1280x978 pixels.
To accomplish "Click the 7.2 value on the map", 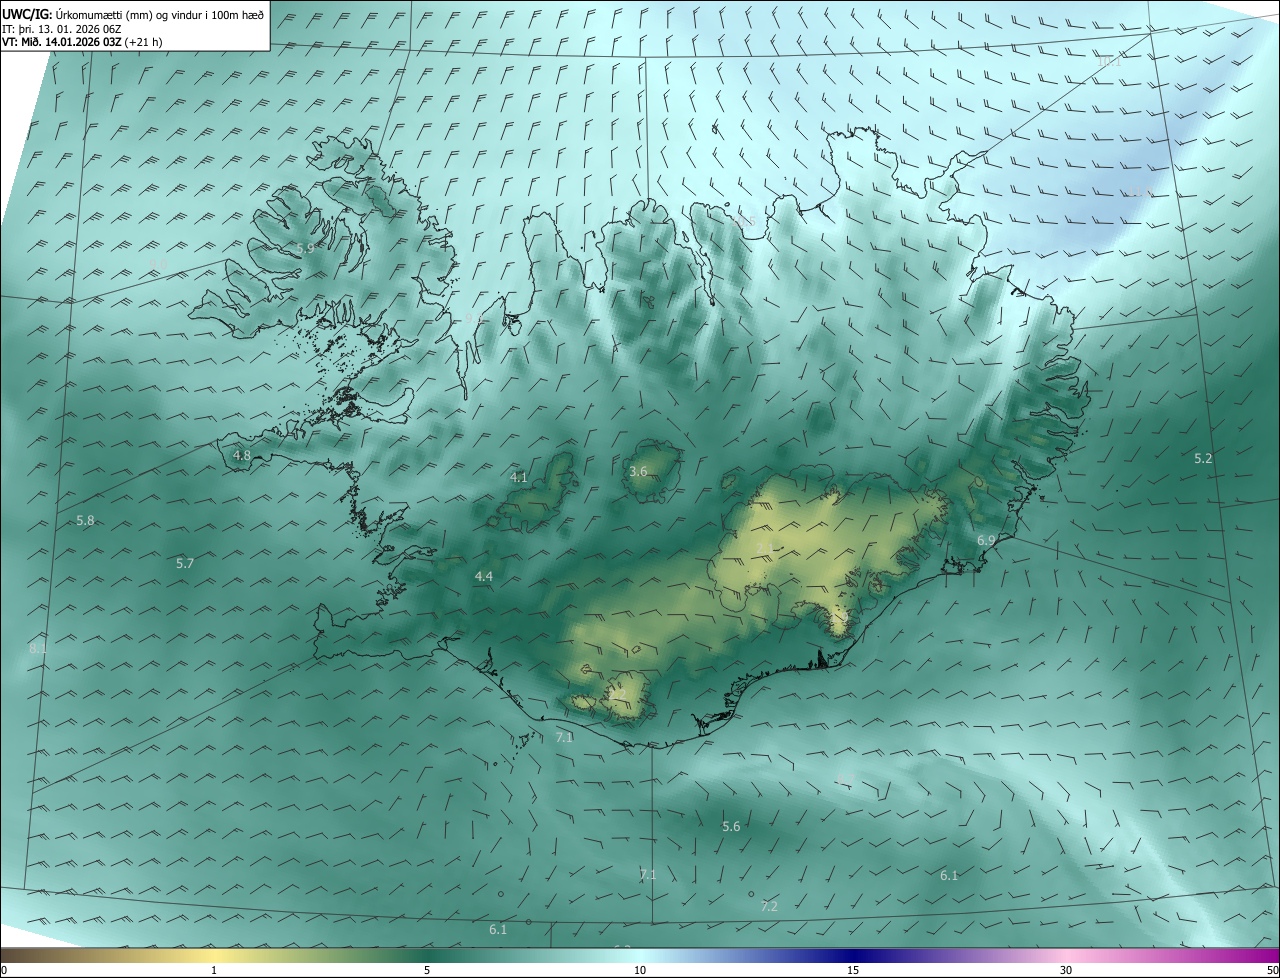I will coord(769,906).
